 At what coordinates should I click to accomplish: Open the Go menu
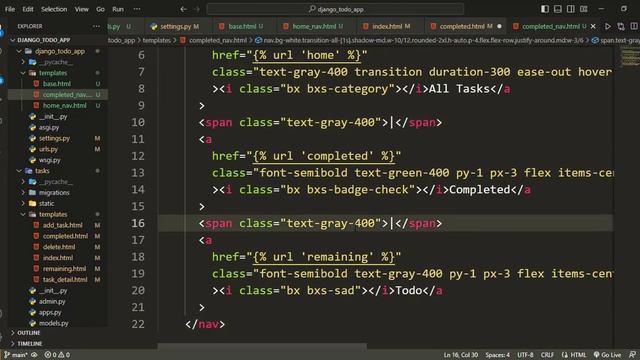coord(100,9)
